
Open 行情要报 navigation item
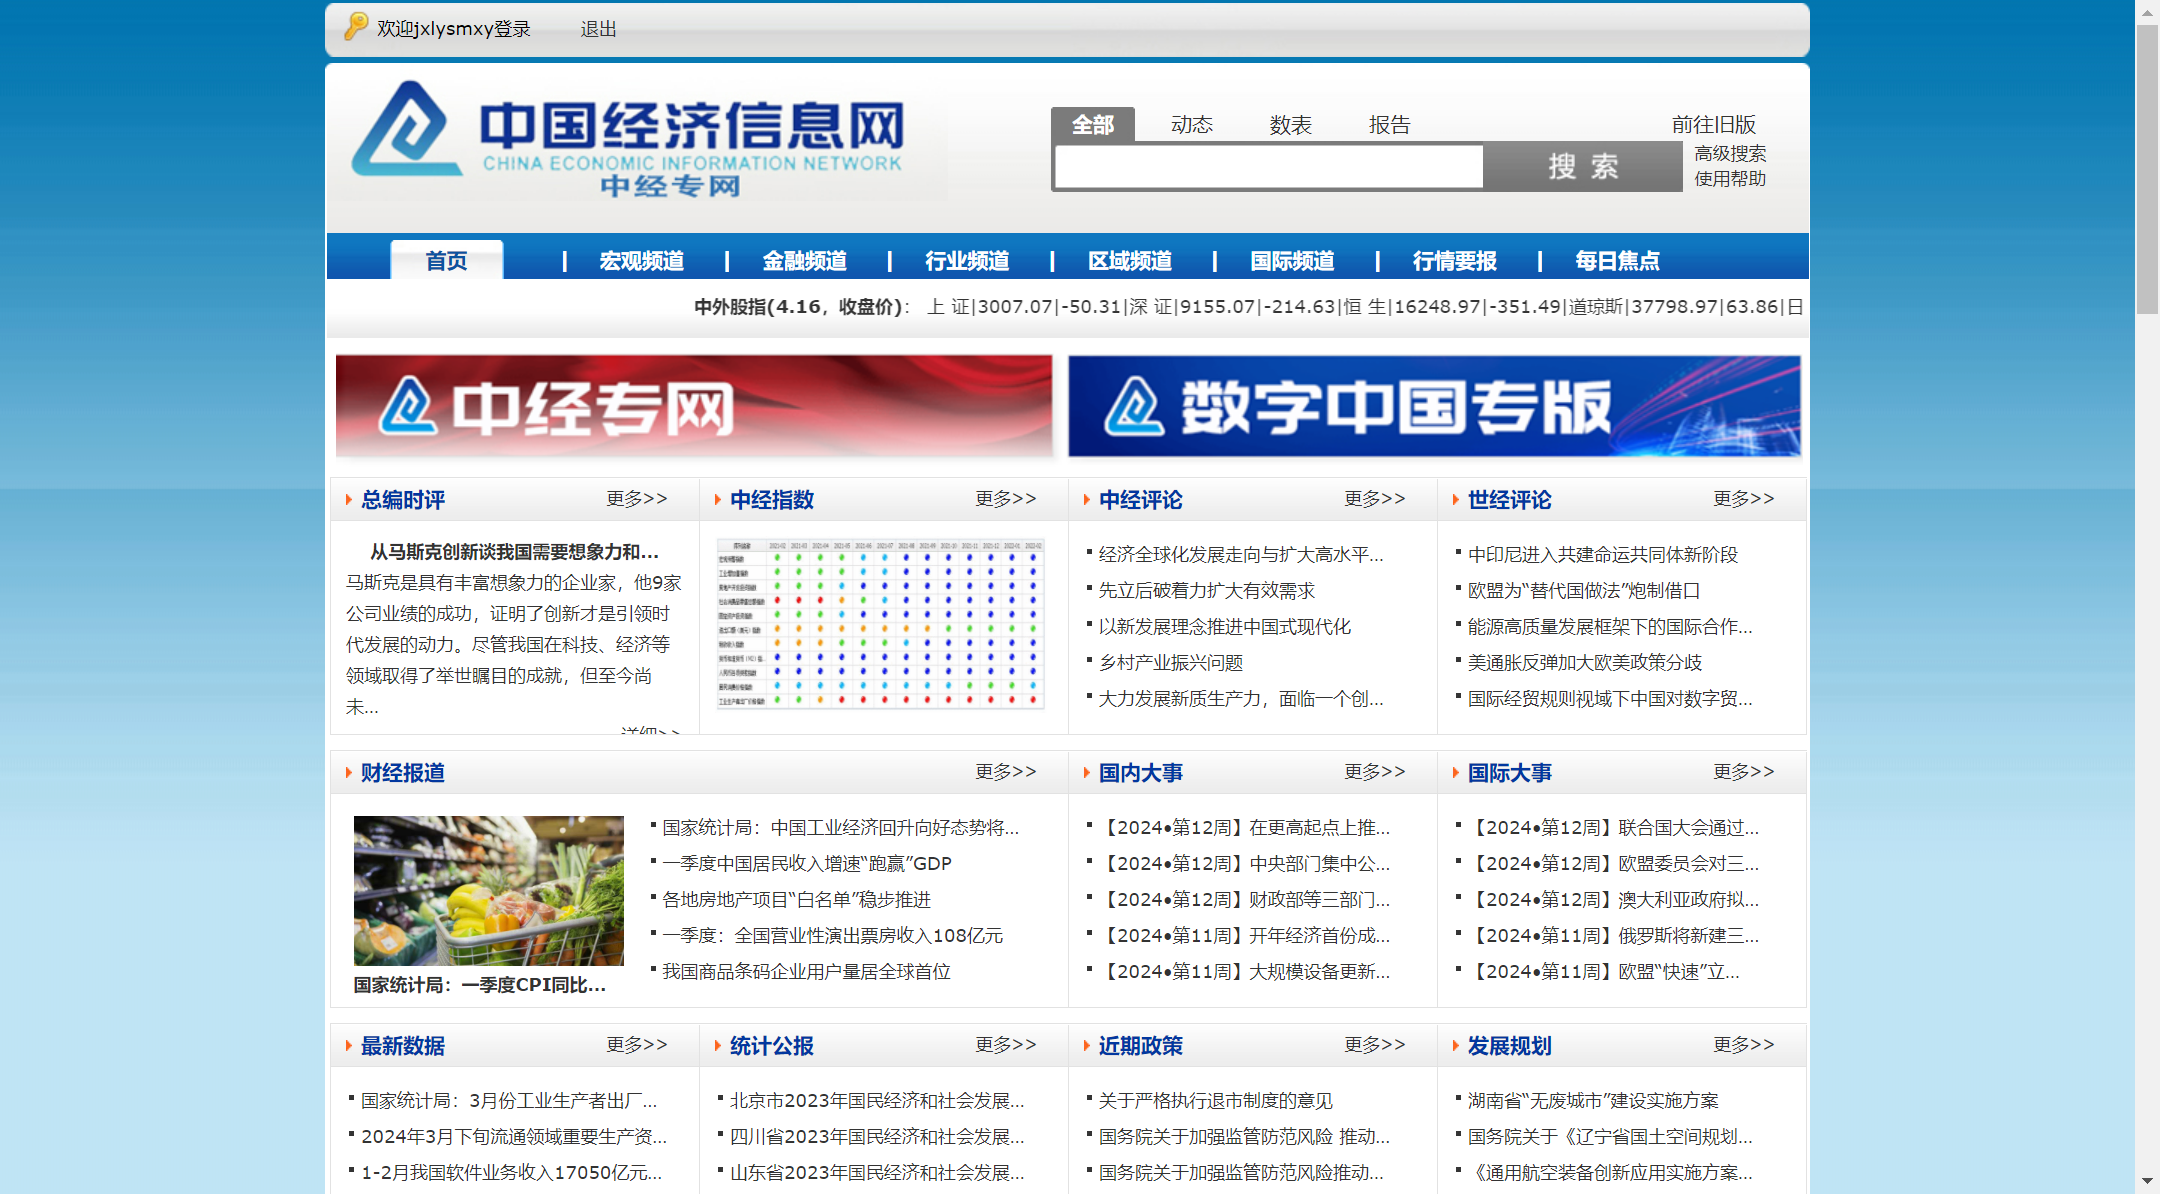point(1455,260)
